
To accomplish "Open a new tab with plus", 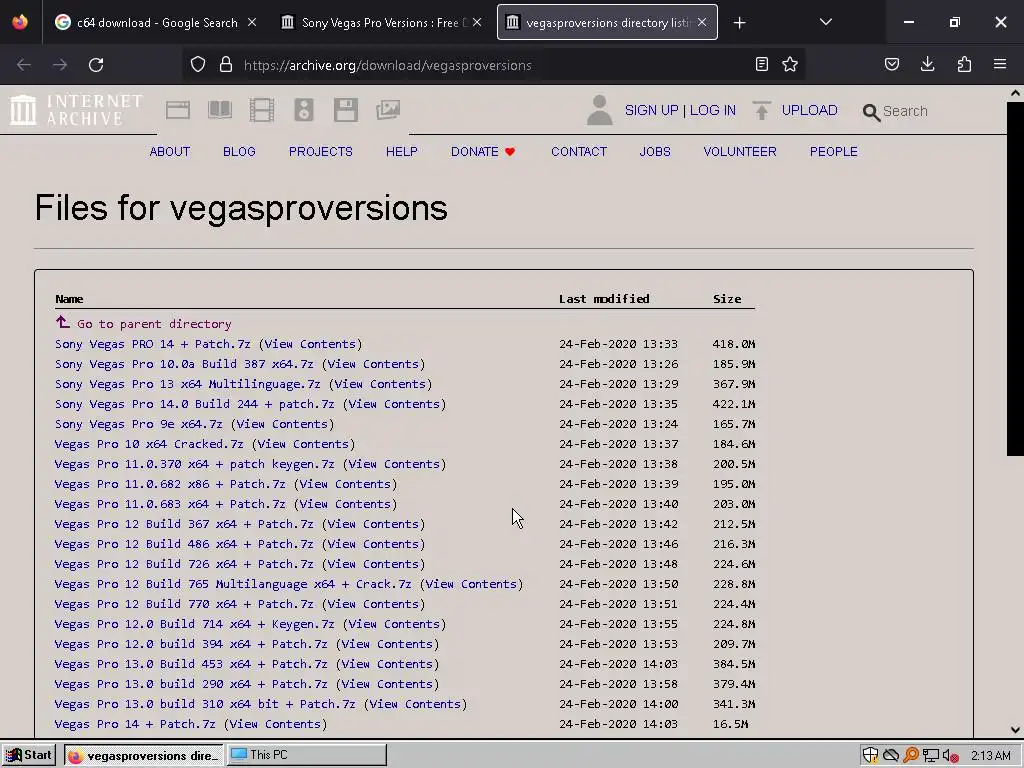I will tap(739, 23).
